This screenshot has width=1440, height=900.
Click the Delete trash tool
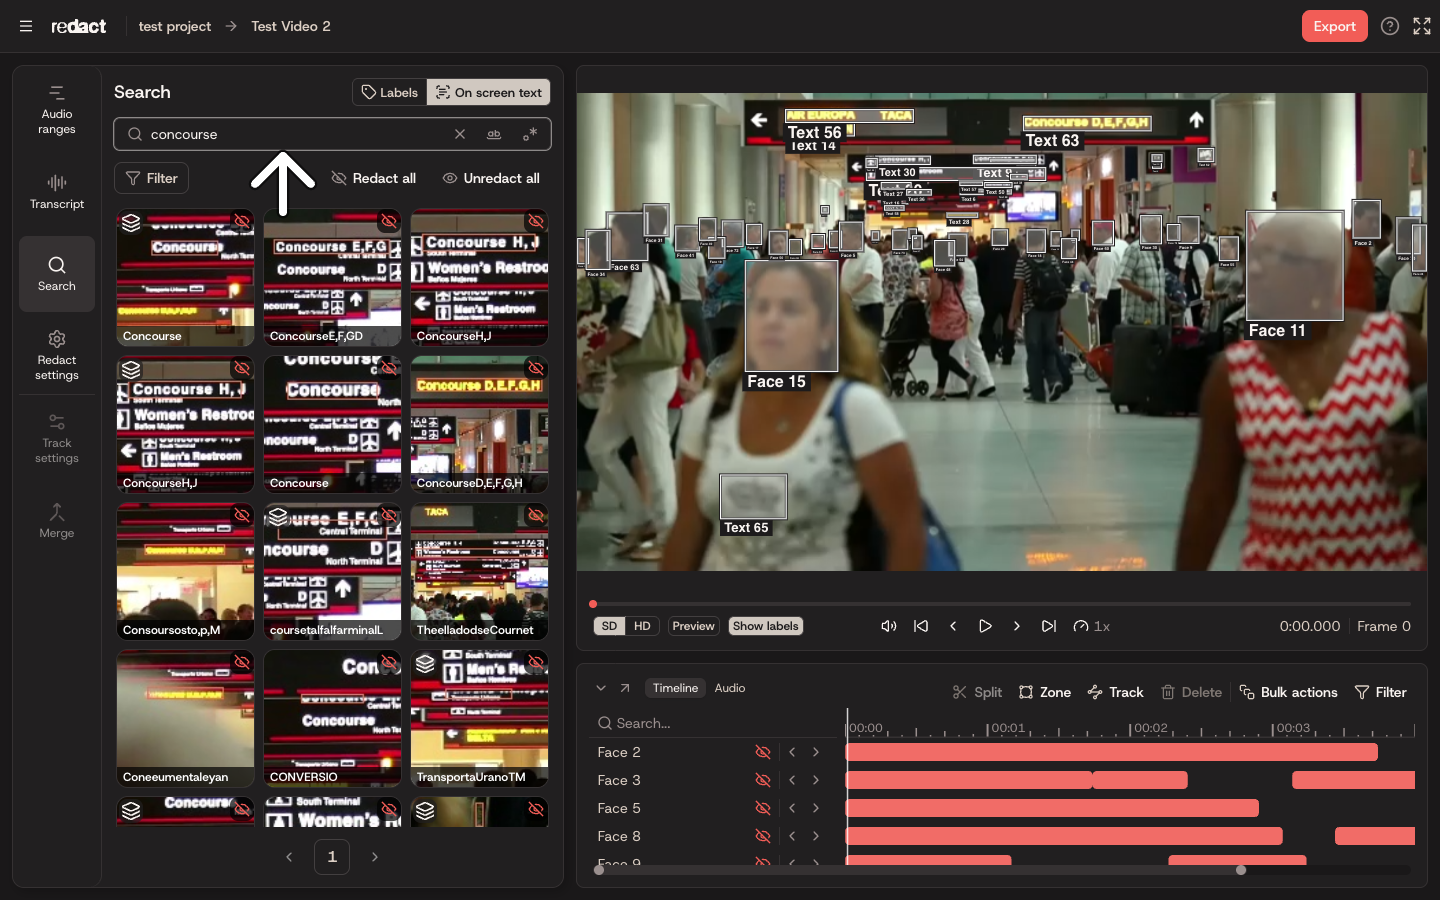[x=1191, y=692]
